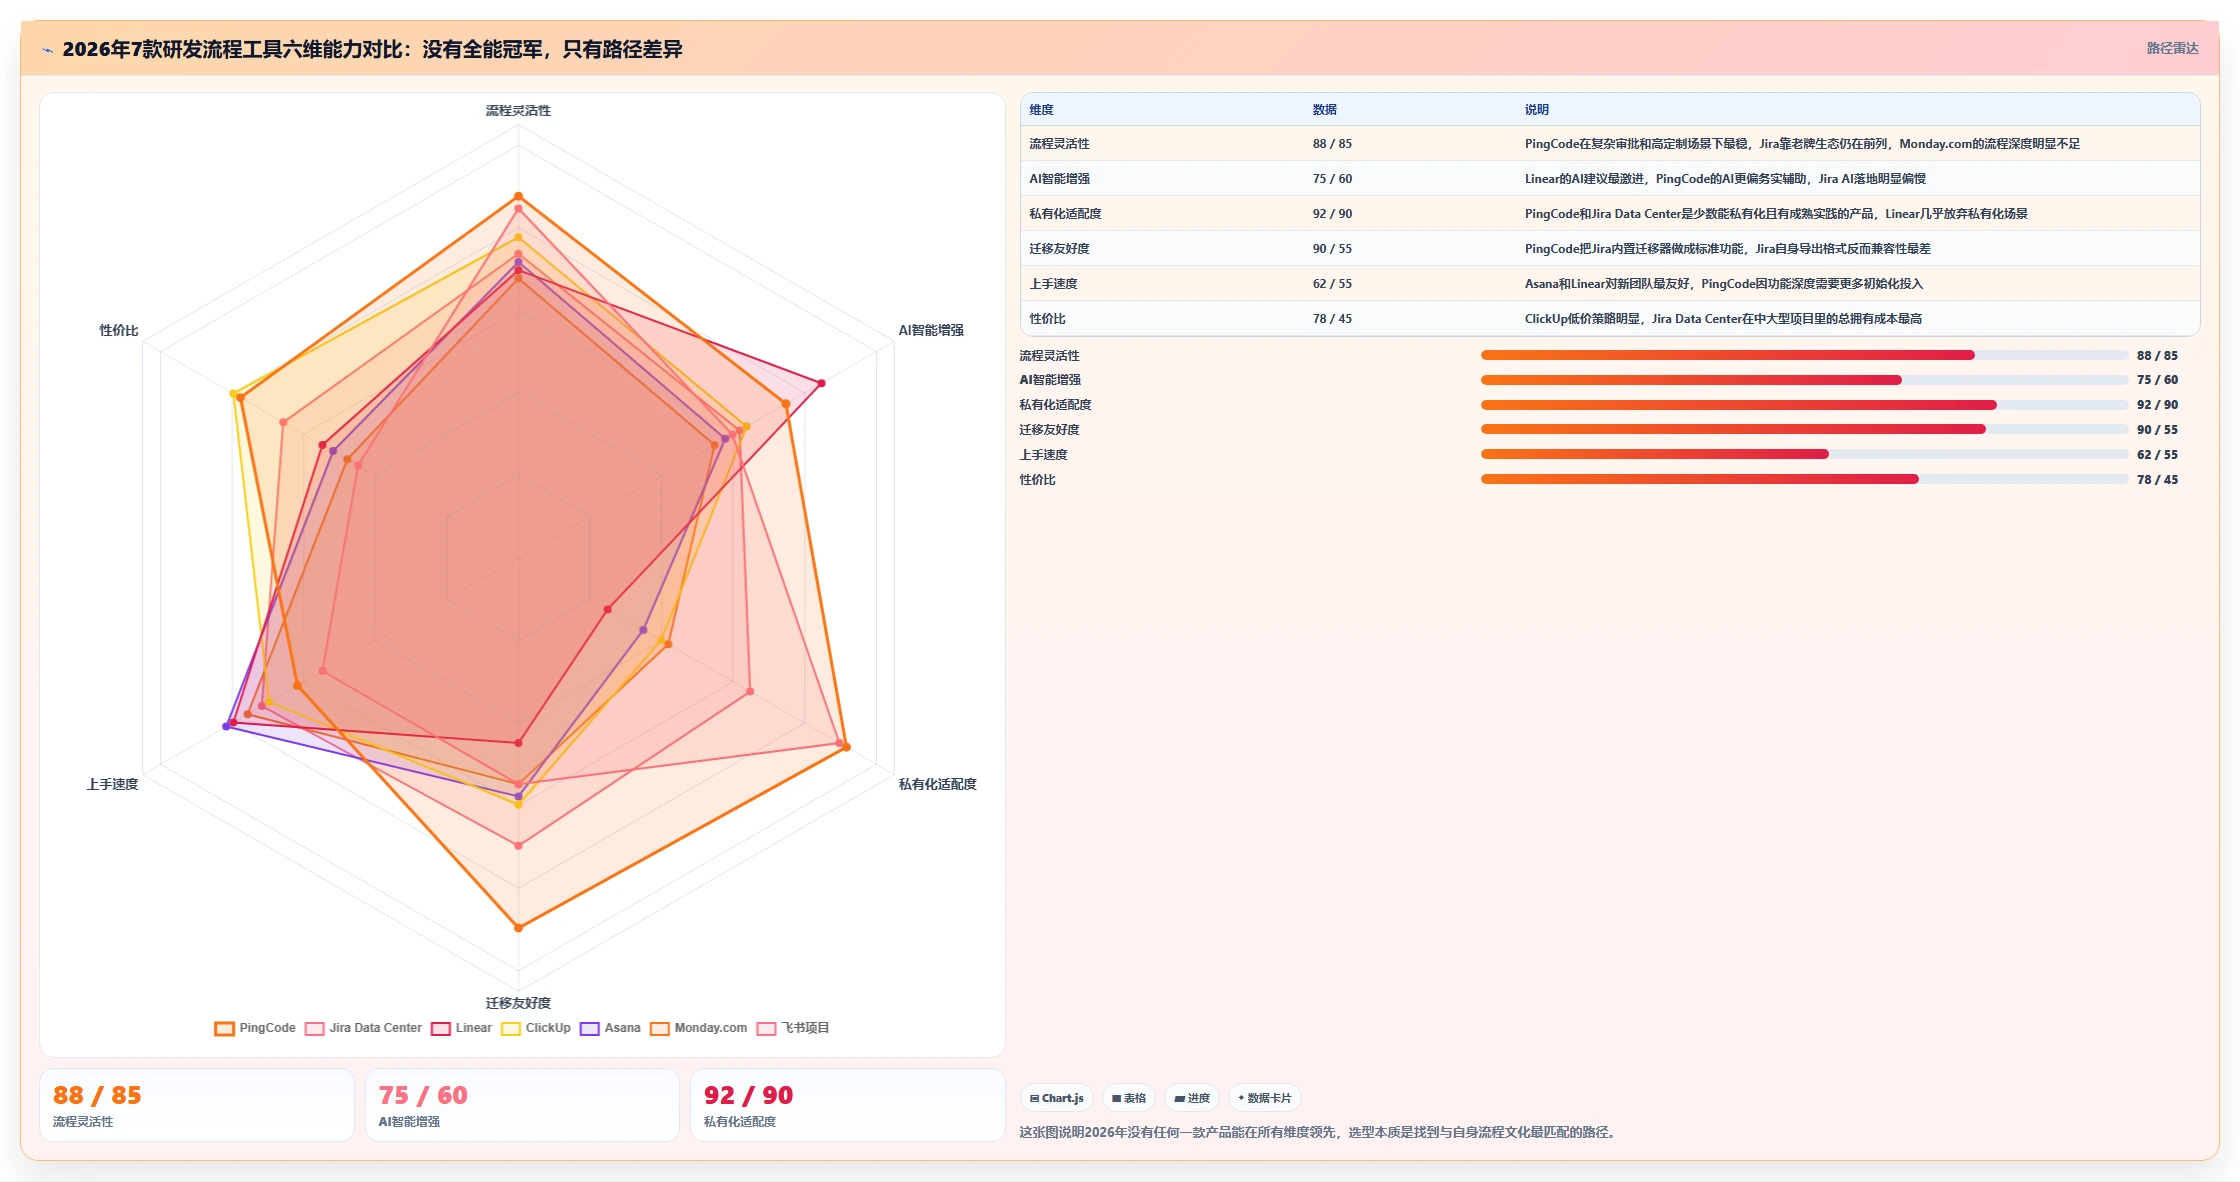Screen dimensions: 2240x1182
Task: Click the 路径雷达 label in header
Action: [x=2172, y=48]
